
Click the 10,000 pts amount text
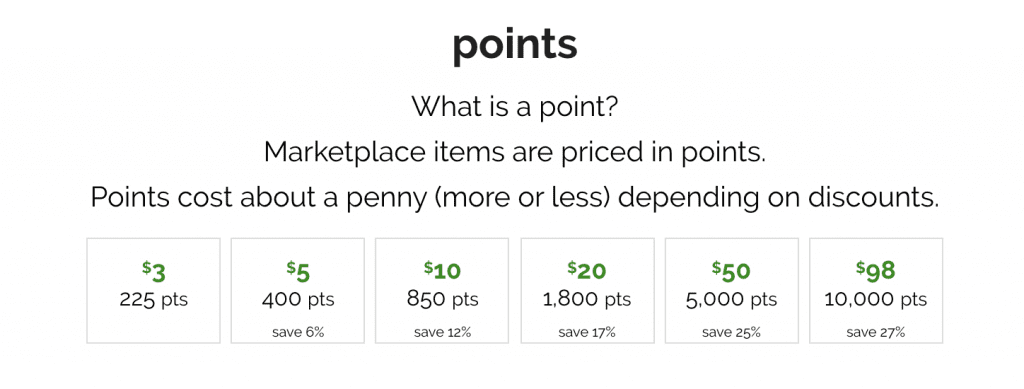tap(876, 300)
